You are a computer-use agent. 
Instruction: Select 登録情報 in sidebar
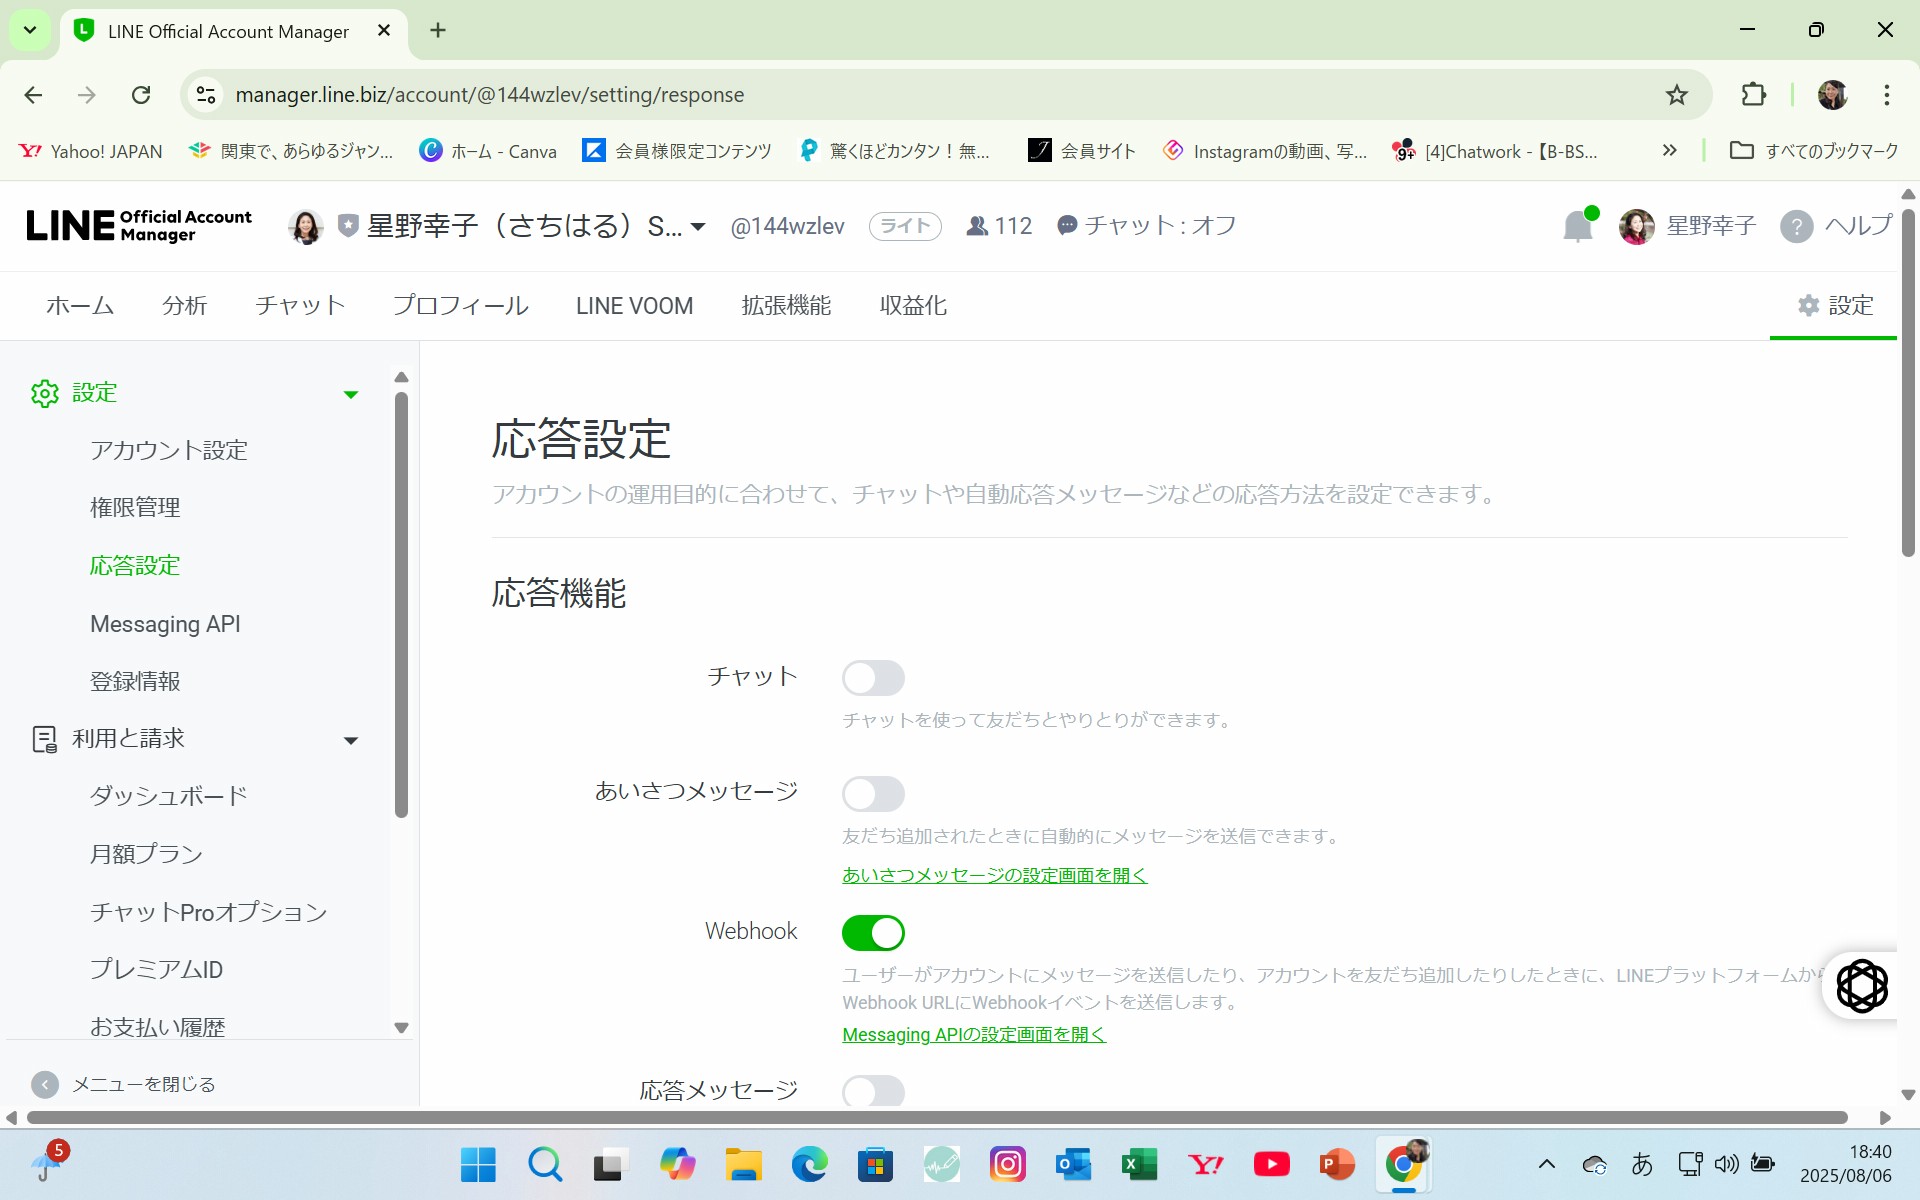point(135,682)
